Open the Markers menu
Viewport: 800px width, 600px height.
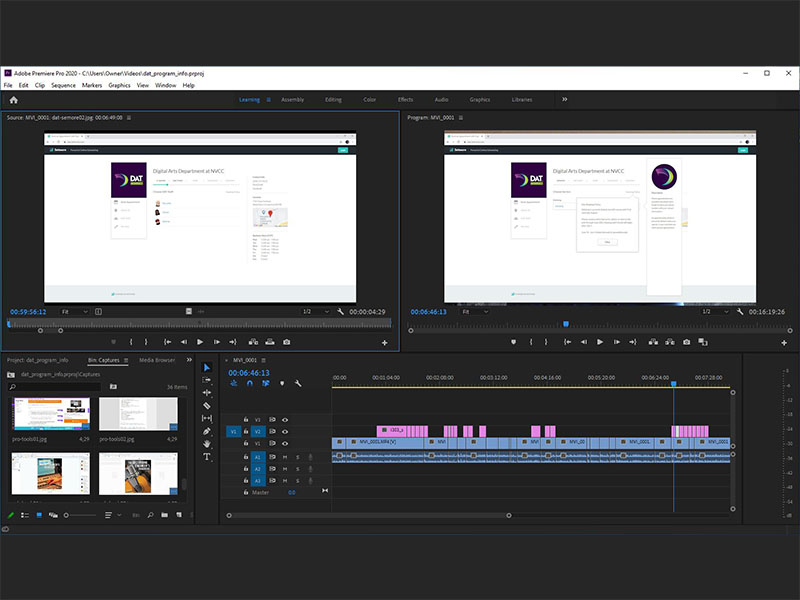(x=92, y=85)
